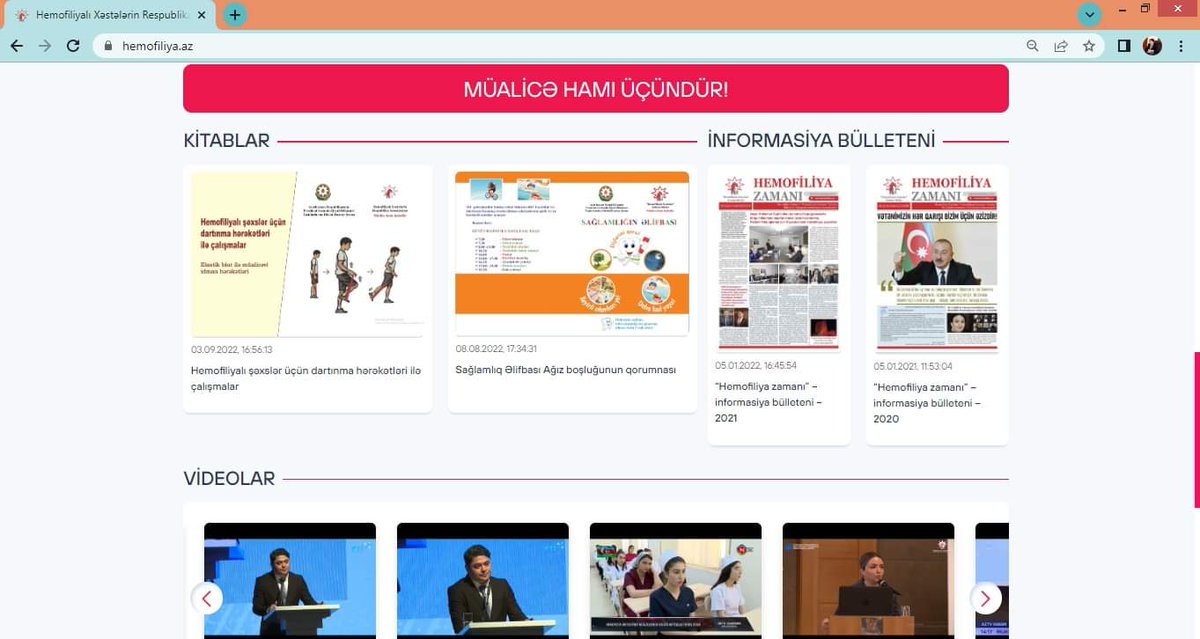The height and width of the screenshot is (639, 1200).
Task: Open the KİTABLAR section heading
Action: click(x=227, y=141)
